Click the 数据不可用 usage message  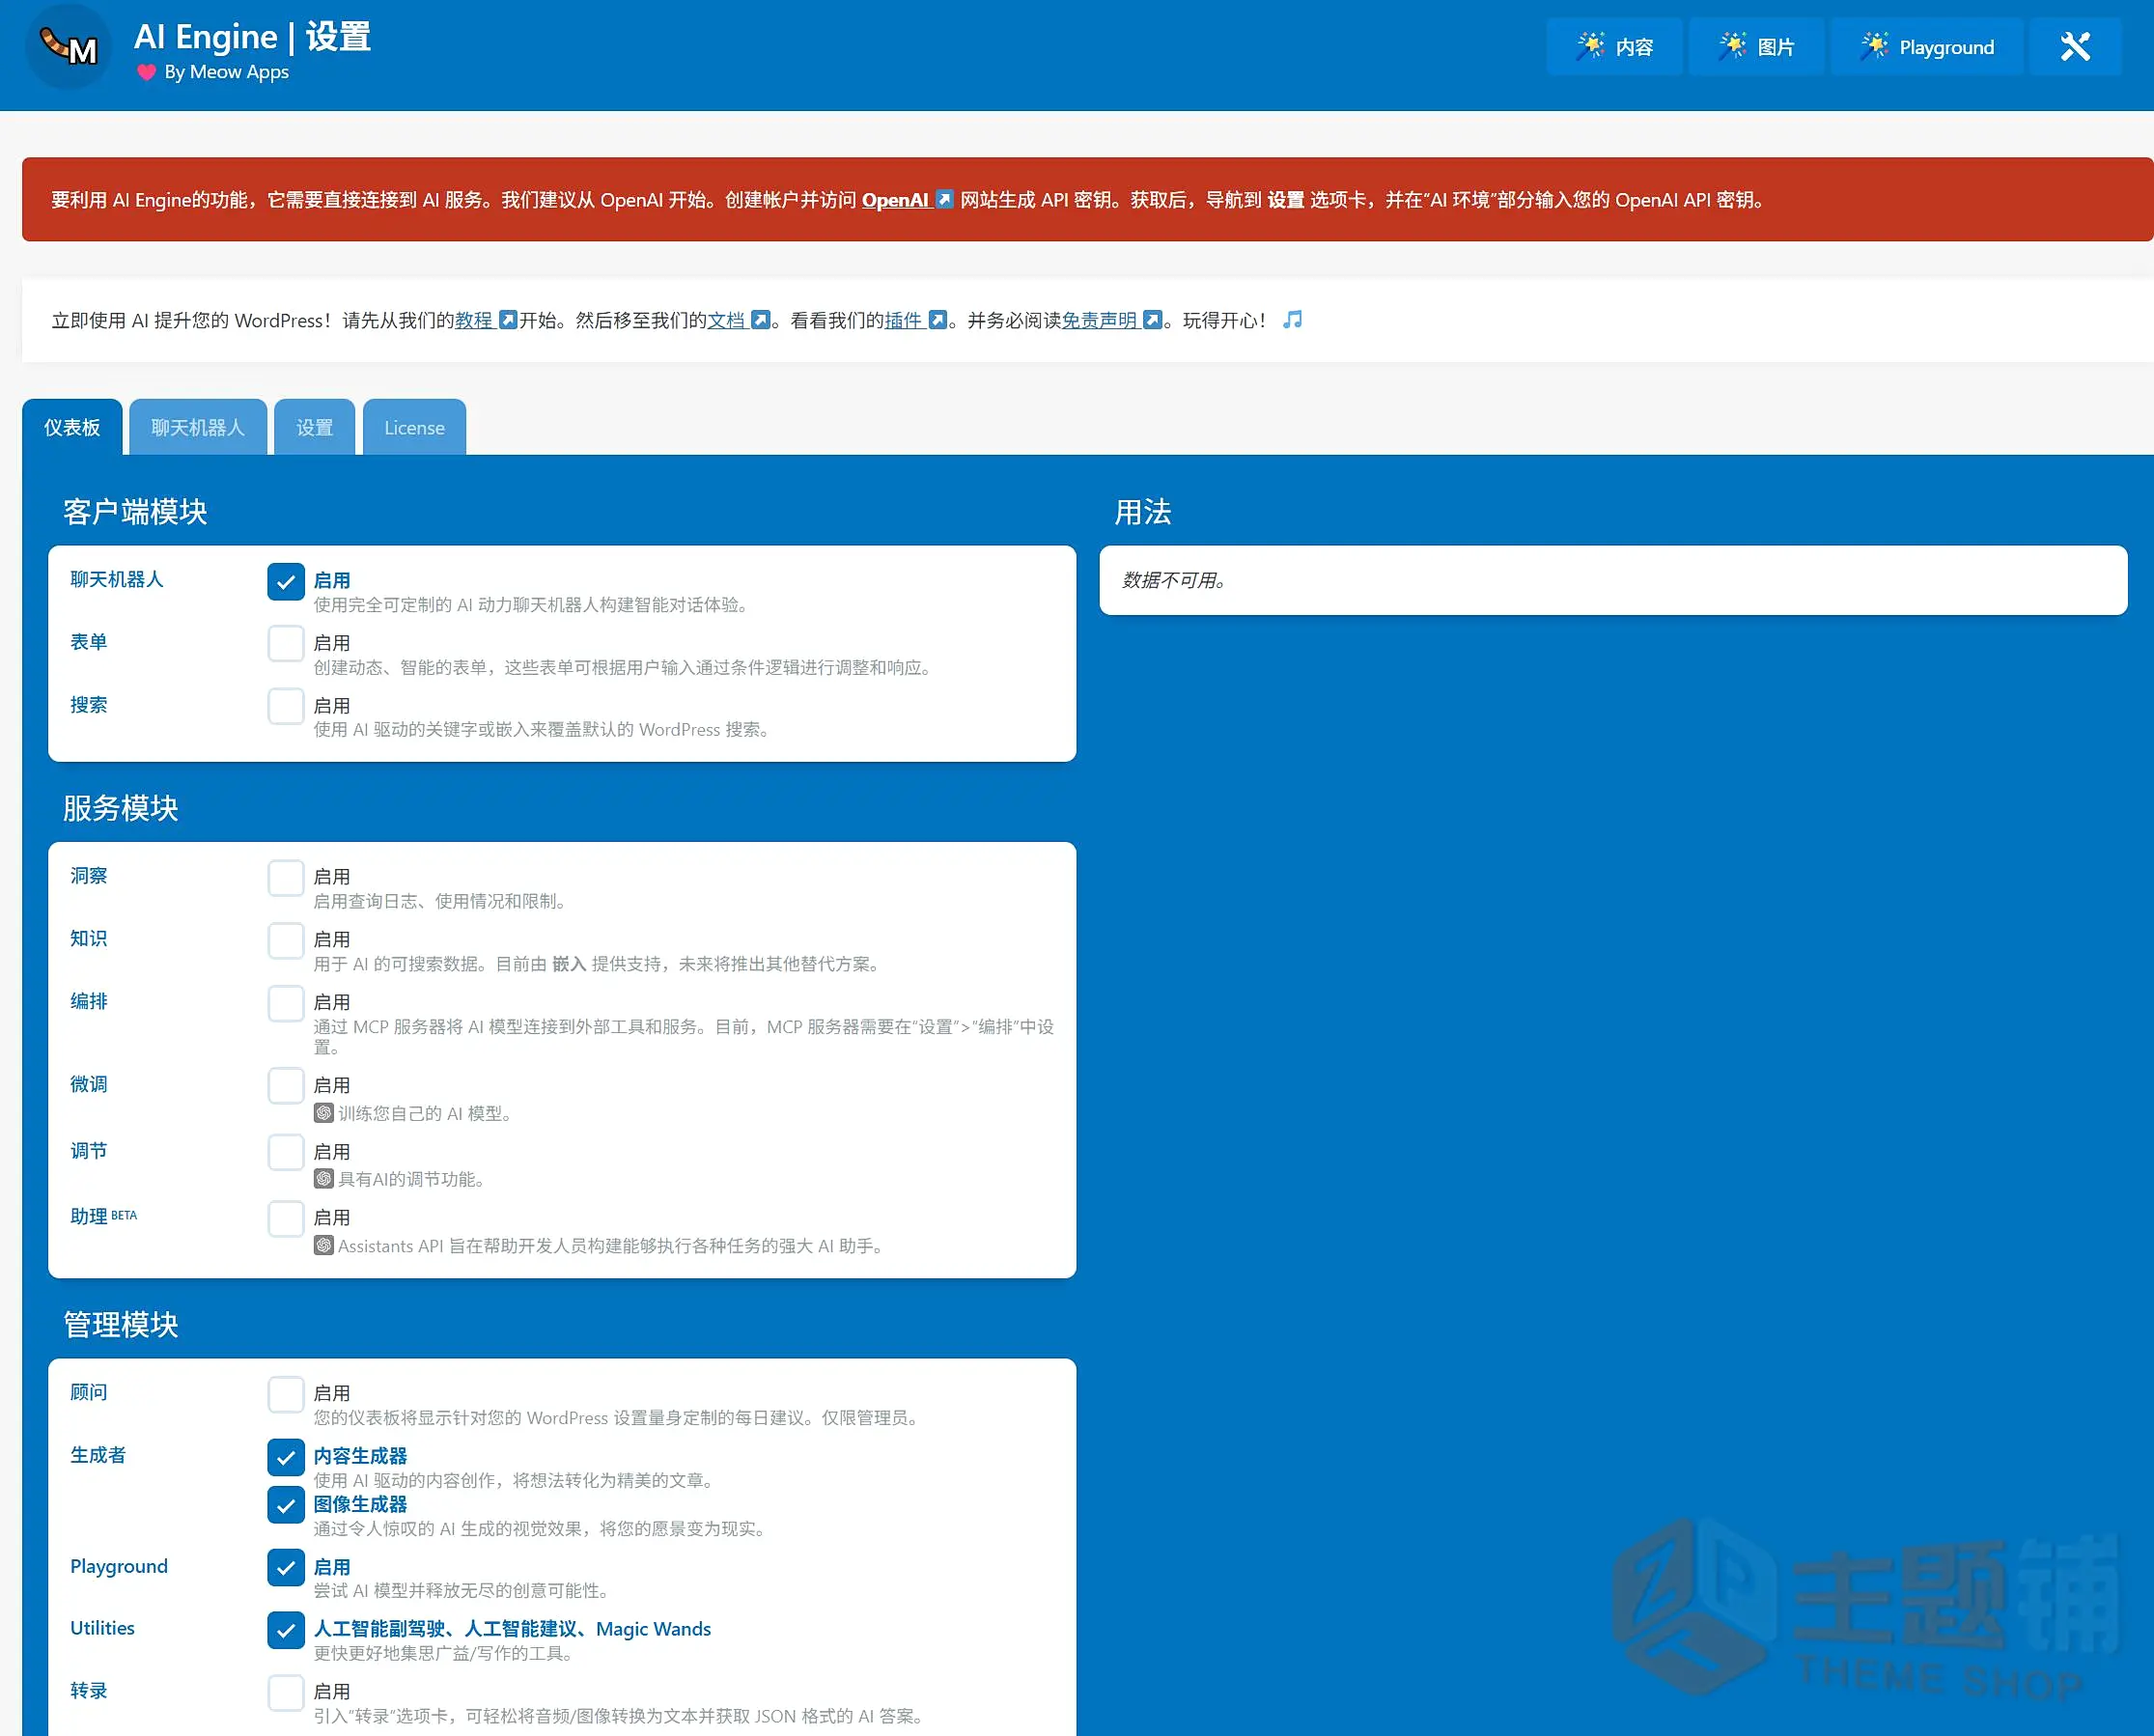(1174, 580)
